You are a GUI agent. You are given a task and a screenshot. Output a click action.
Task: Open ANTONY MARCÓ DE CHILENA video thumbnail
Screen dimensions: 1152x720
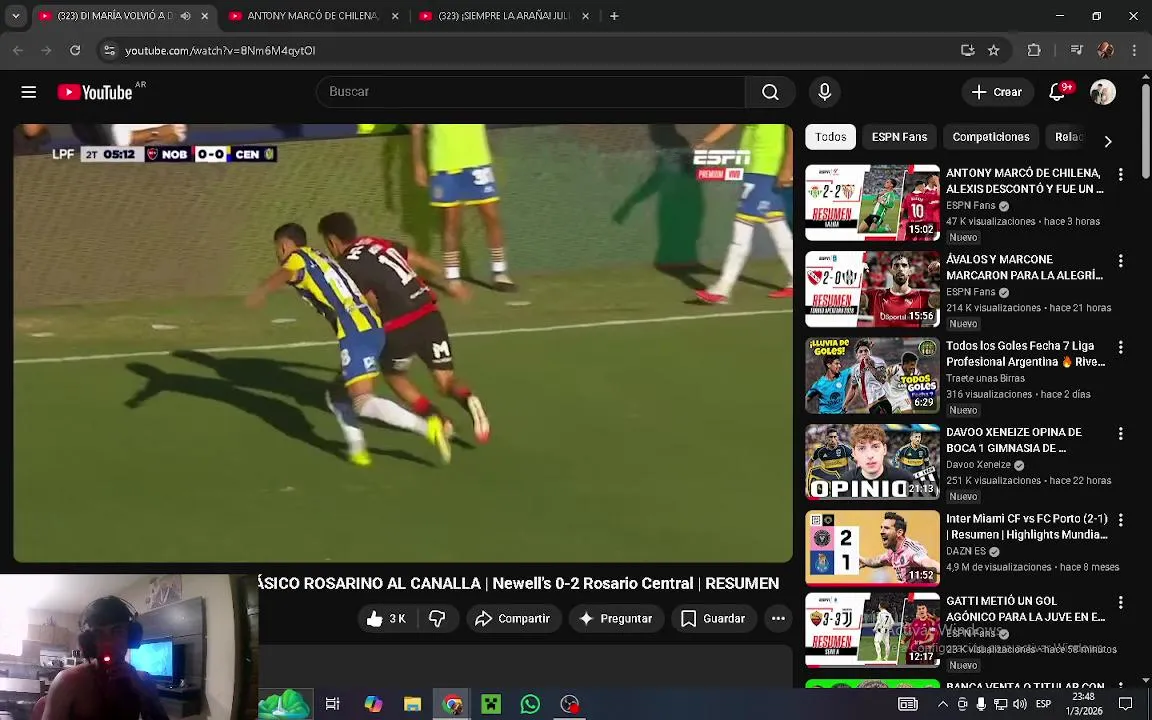[x=872, y=203]
